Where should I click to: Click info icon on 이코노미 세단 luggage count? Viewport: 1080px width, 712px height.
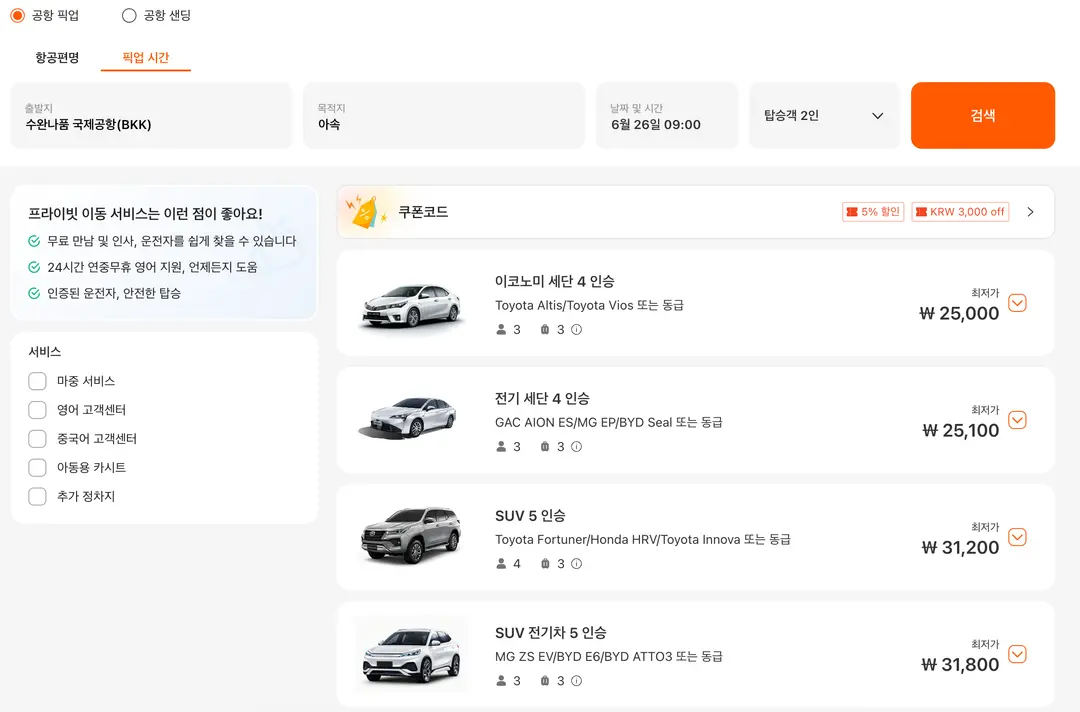click(577, 330)
